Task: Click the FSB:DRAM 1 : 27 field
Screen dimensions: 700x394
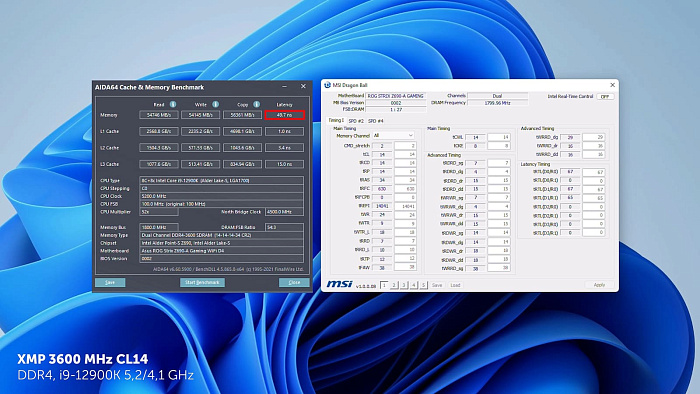Action: [396, 109]
